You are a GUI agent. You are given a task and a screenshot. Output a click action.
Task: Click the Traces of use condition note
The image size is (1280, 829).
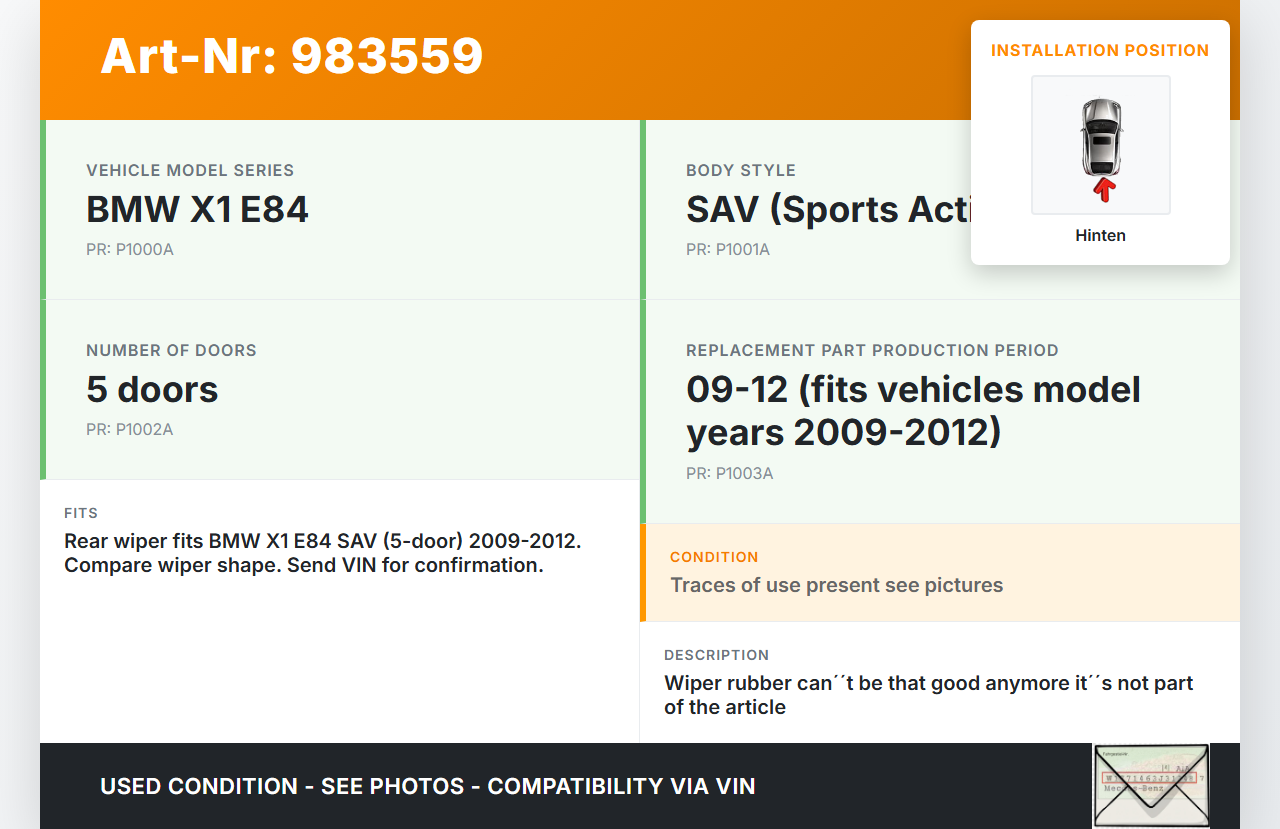point(836,585)
